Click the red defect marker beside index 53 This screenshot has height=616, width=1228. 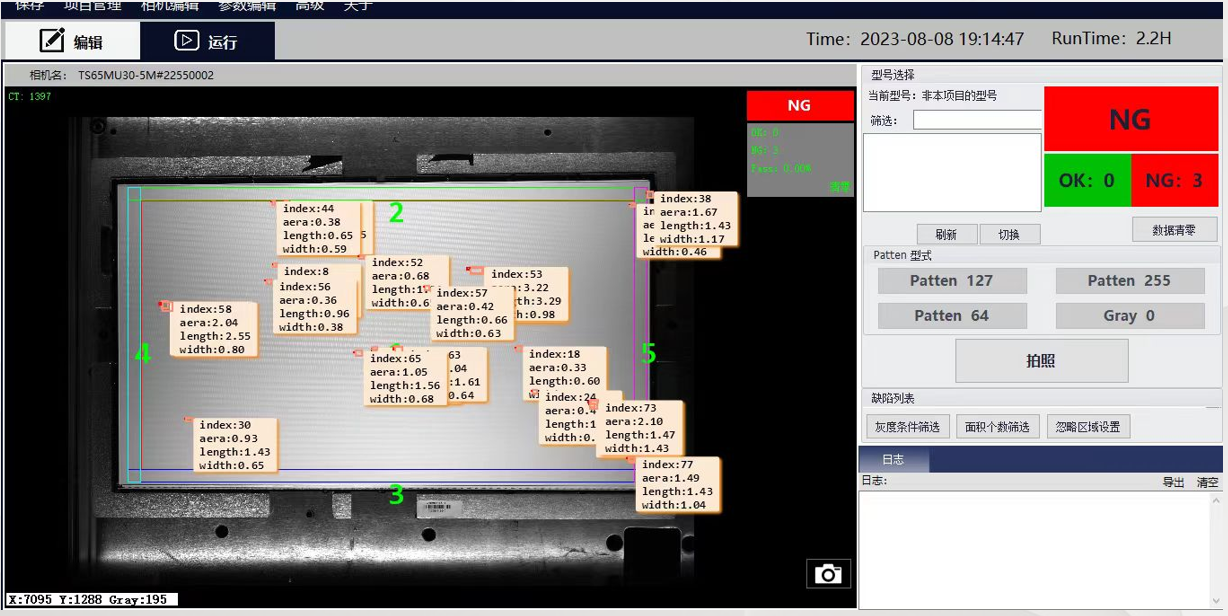point(475,271)
